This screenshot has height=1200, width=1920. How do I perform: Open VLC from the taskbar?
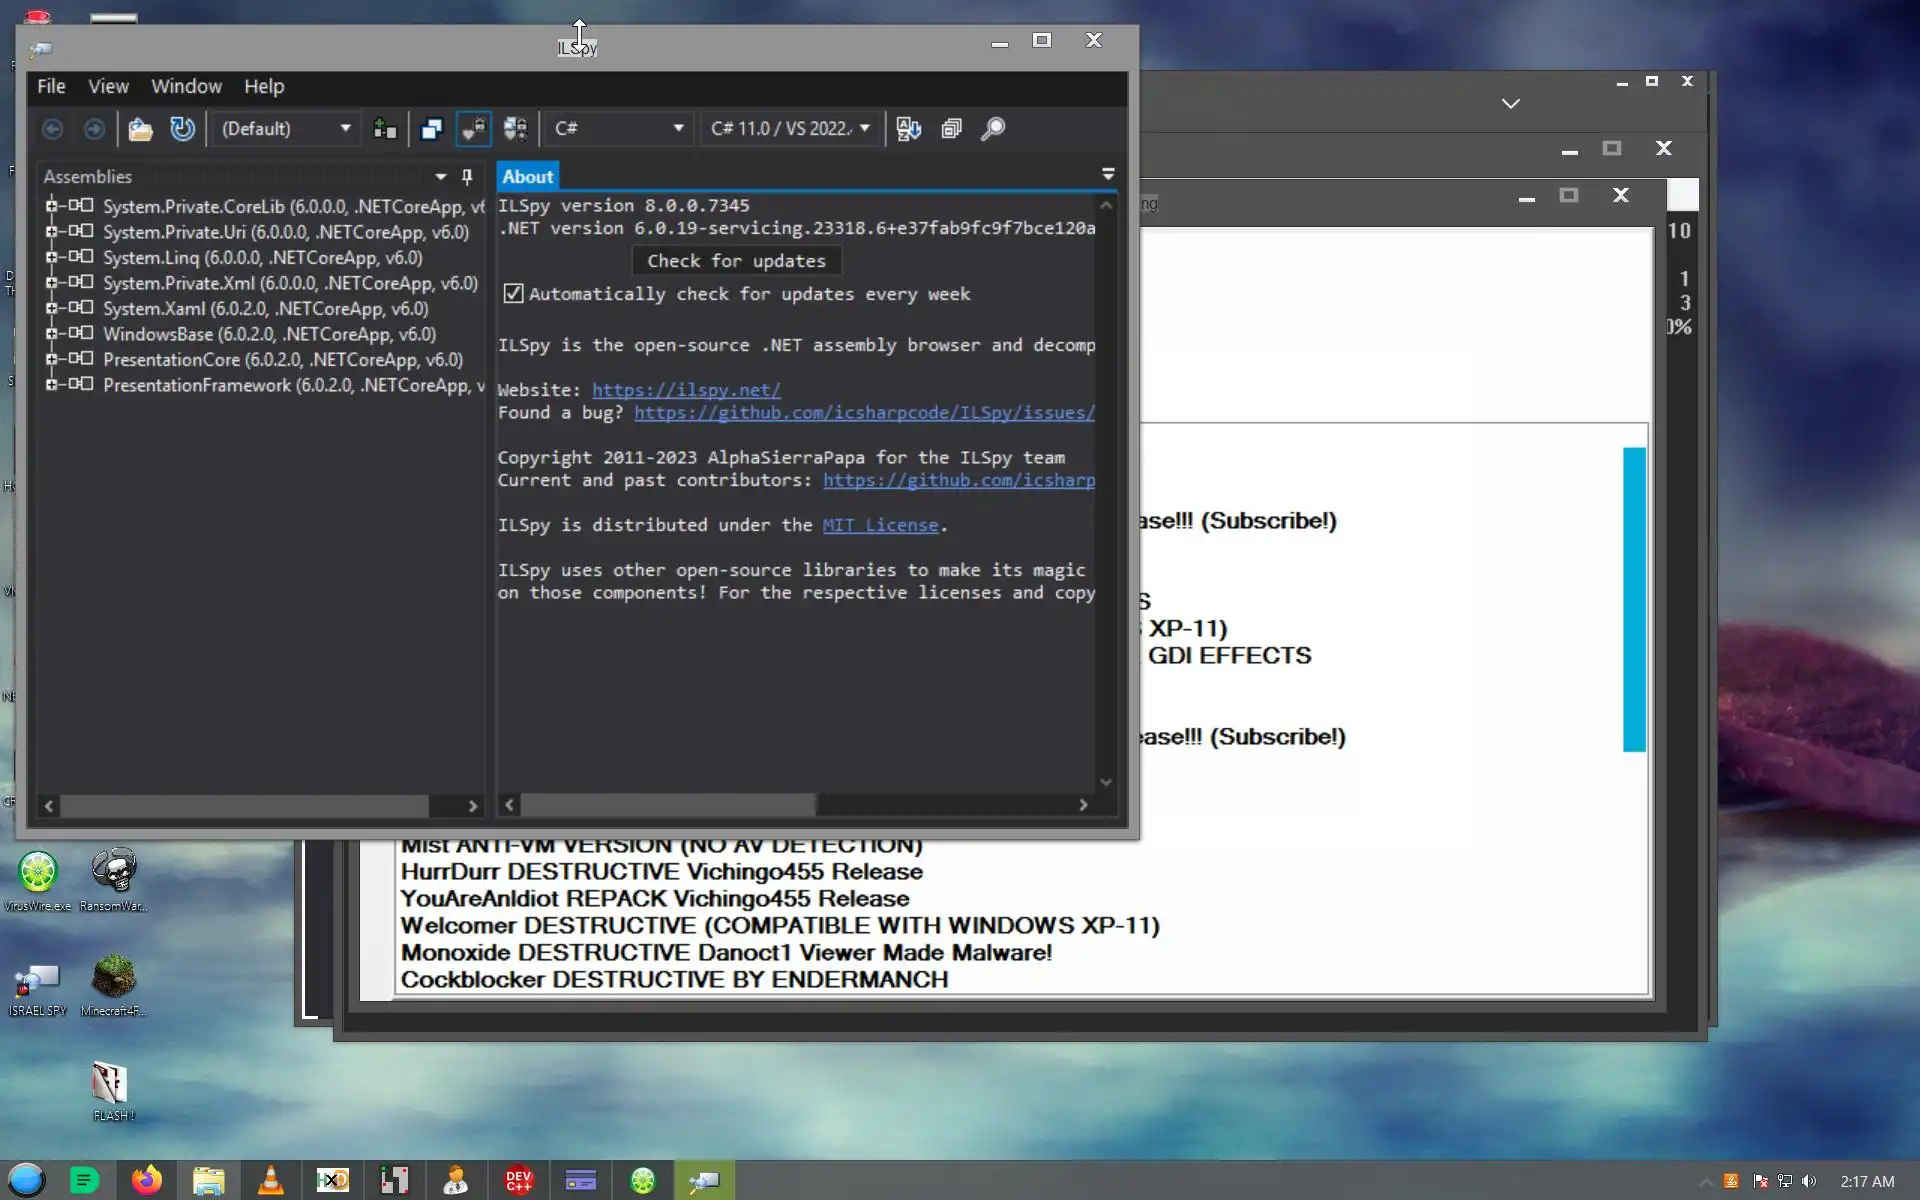pos(270,1180)
